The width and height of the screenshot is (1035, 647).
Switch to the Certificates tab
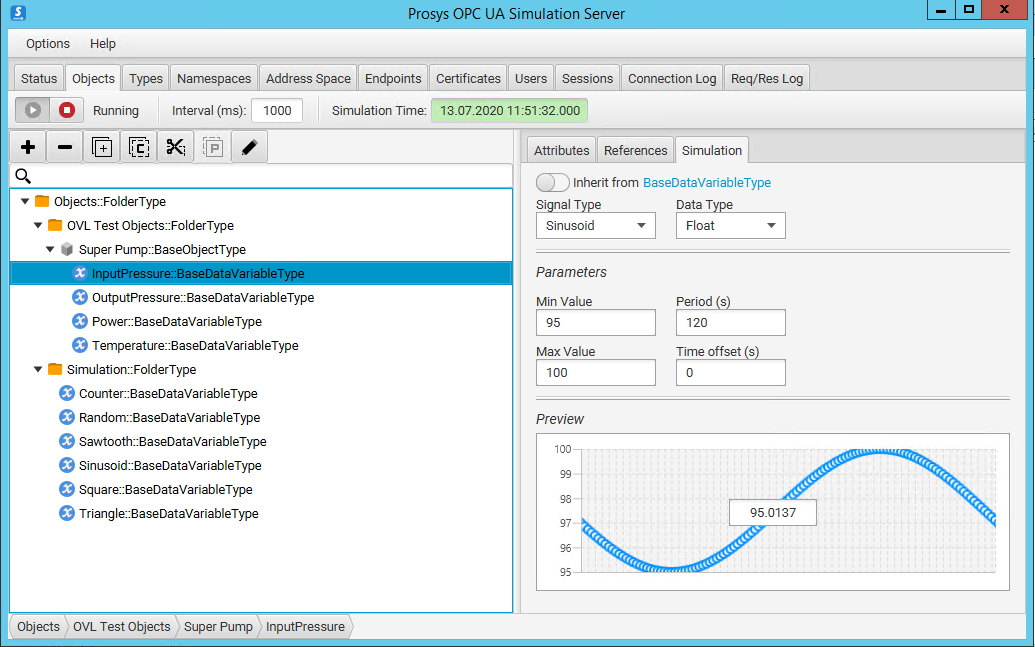coord(468,79)
